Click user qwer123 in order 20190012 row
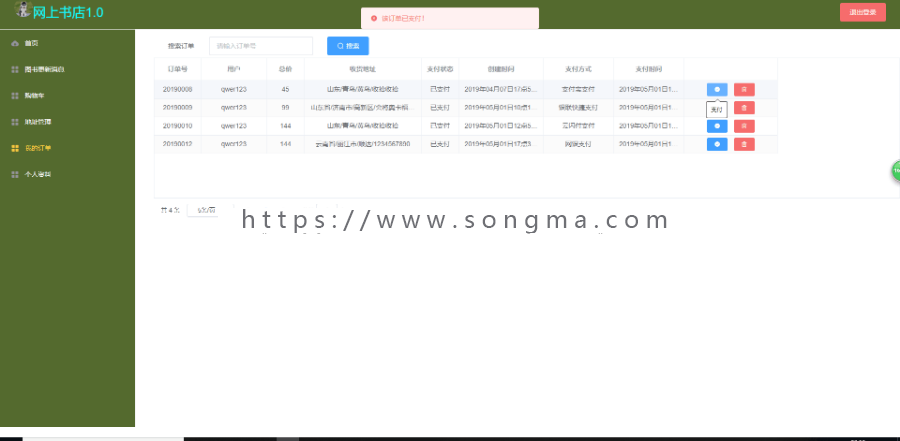 point(234,144)
